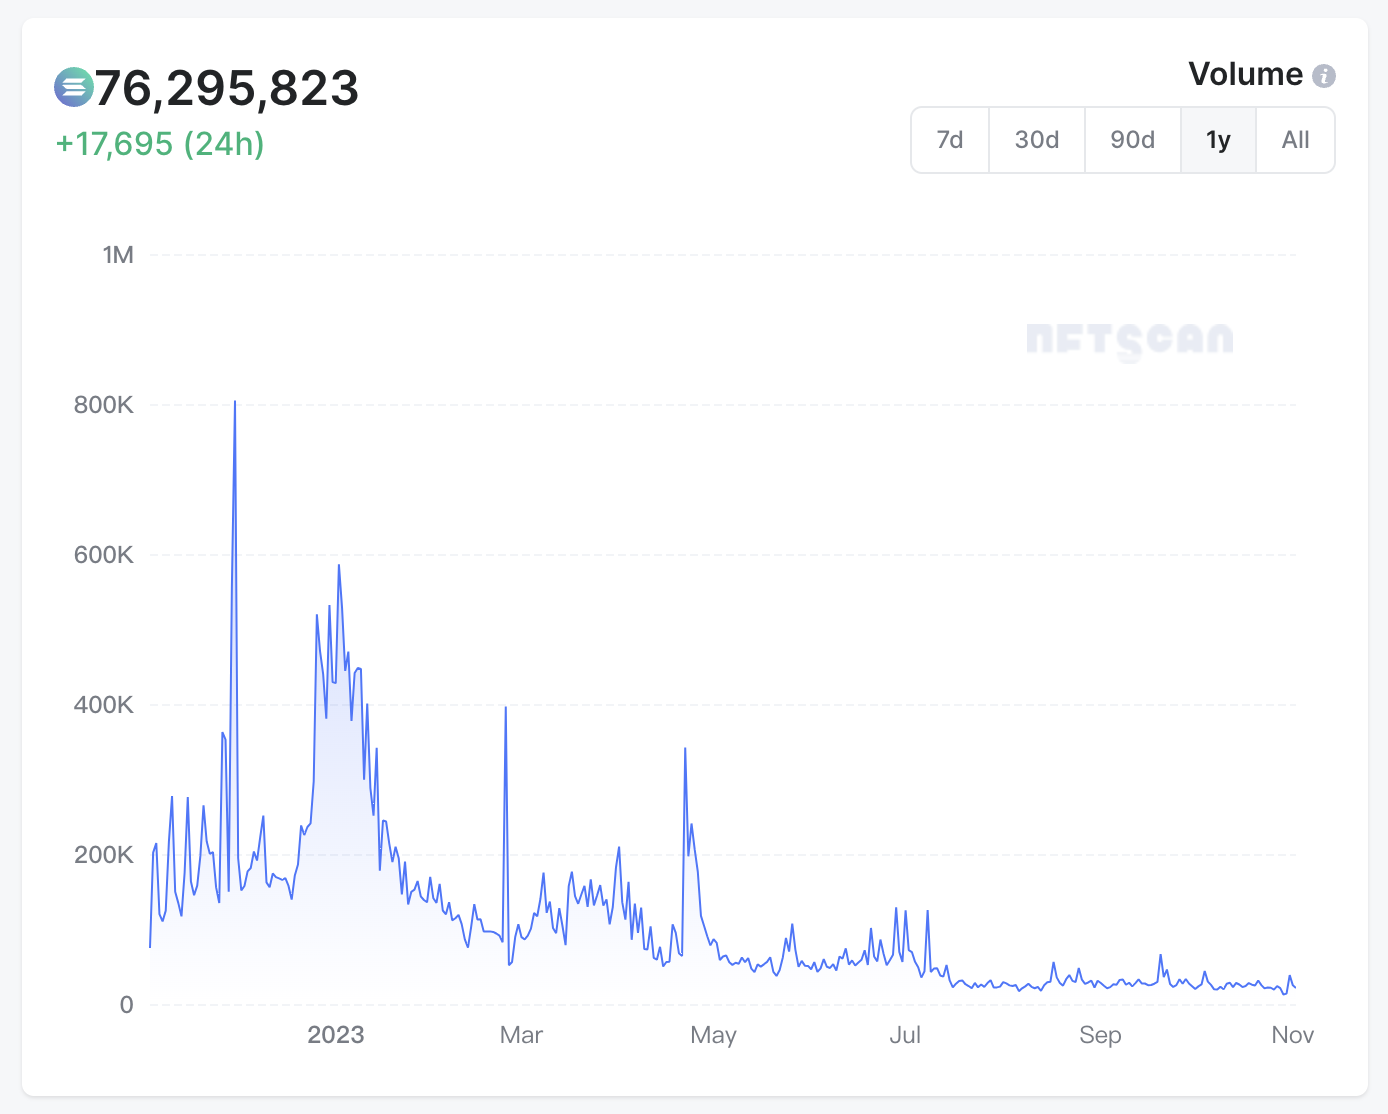
Task: Click the chart spike just before May
Action: [x=685, y=749]
